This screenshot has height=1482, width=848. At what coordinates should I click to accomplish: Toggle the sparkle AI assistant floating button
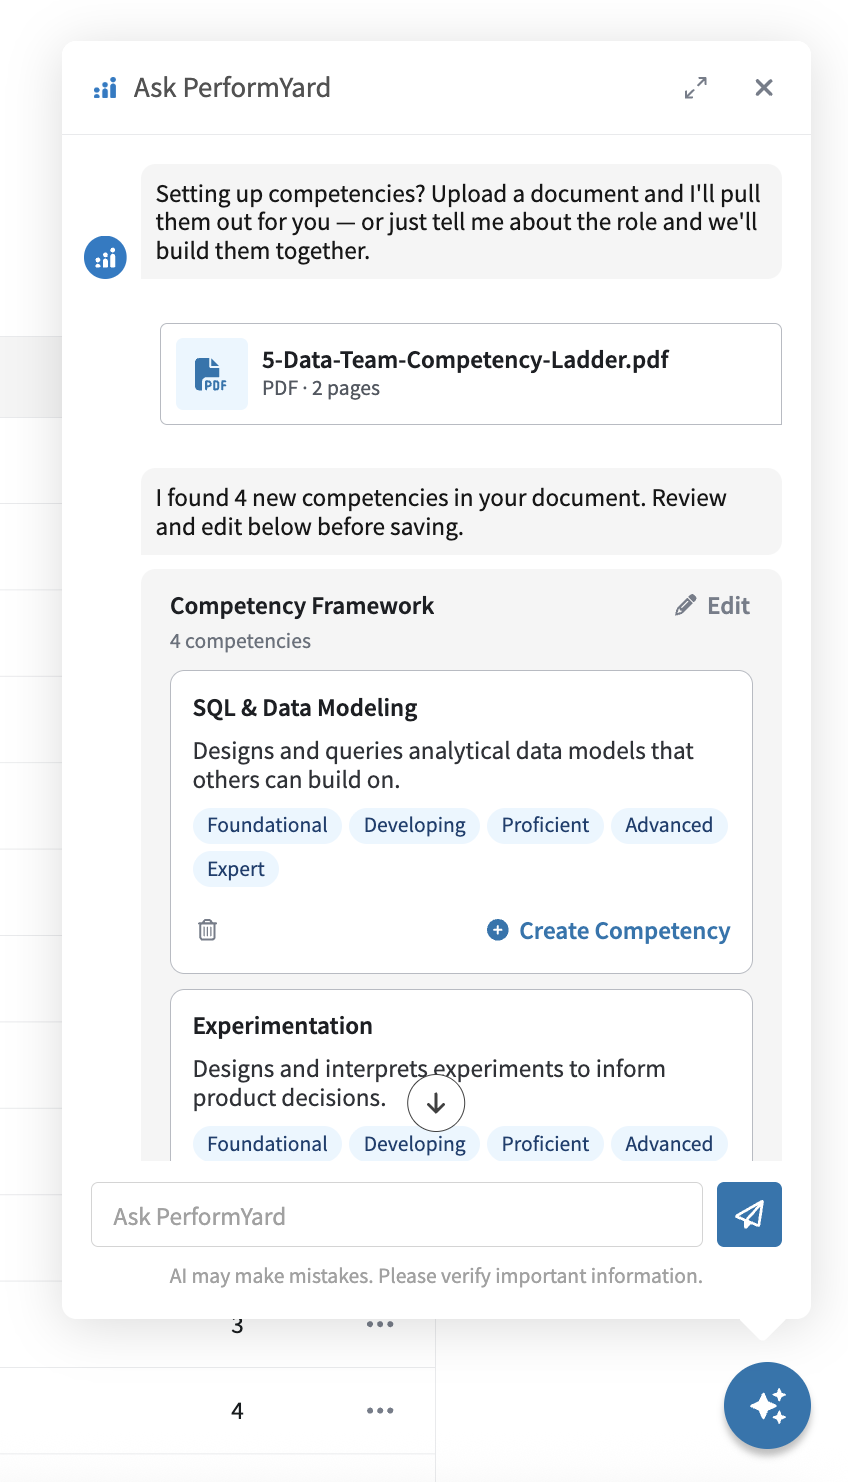[767, 1405]
